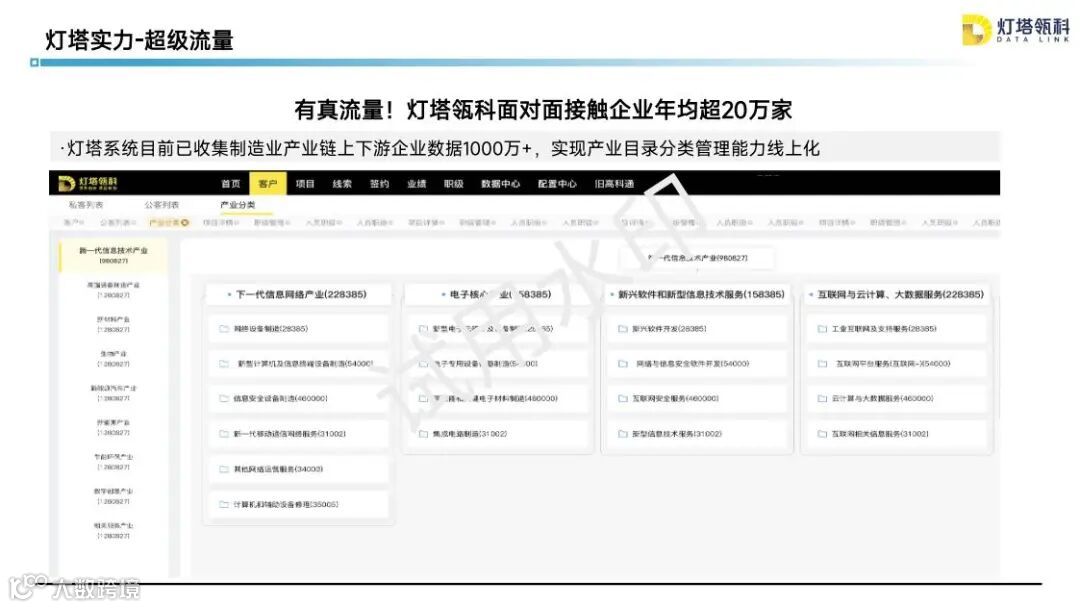
Task: Open the 数据中心 menu
Action: coord(501,184)
